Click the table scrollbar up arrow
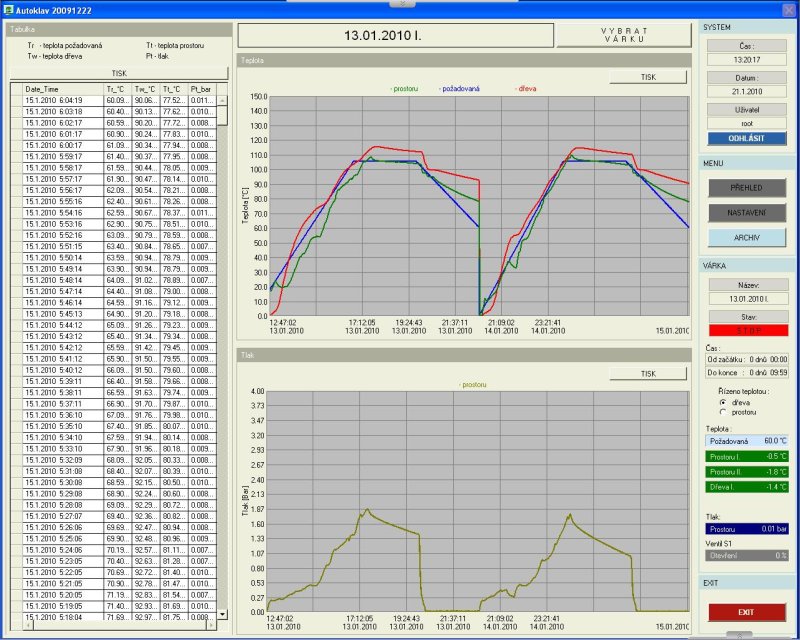This screenshot has height=640, width=800. point(222,89)
